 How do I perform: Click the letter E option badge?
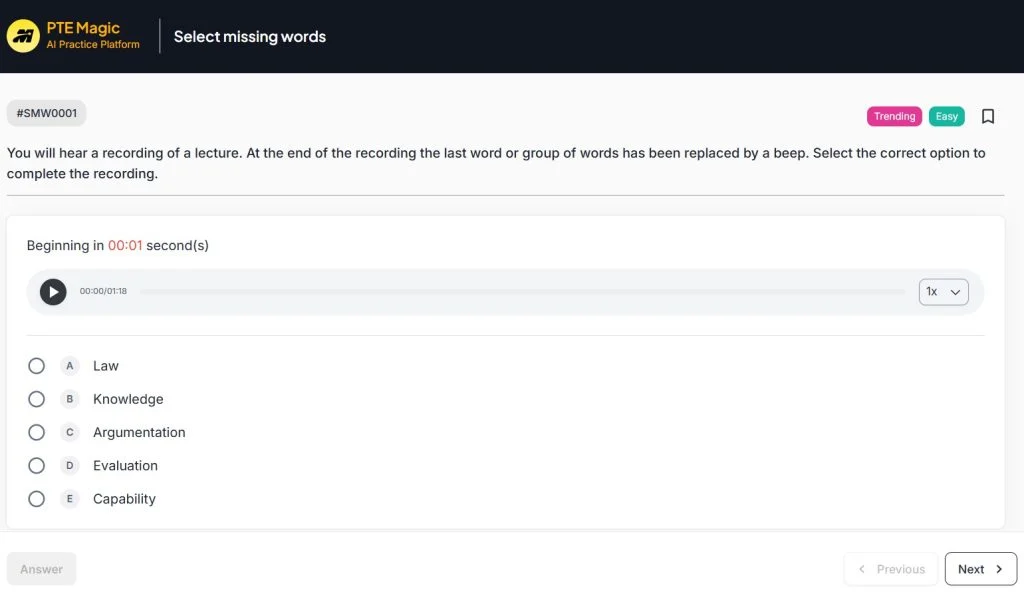(x=70, y=499)
